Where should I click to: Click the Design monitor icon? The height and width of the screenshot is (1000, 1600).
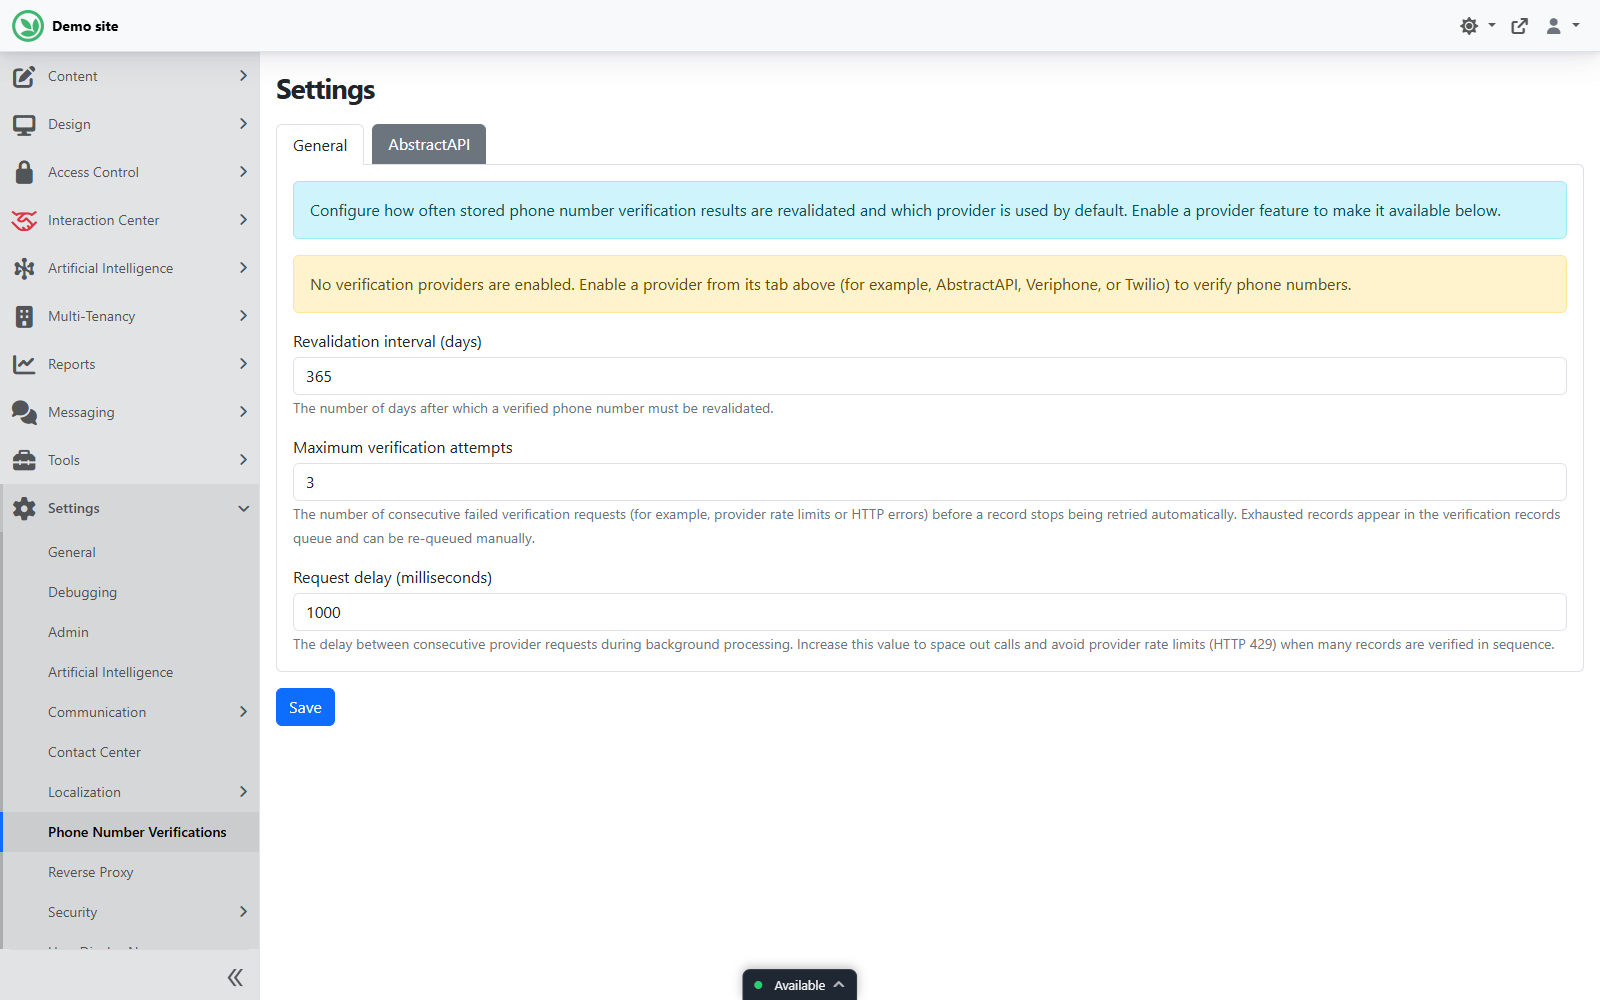tap(24, 124)
